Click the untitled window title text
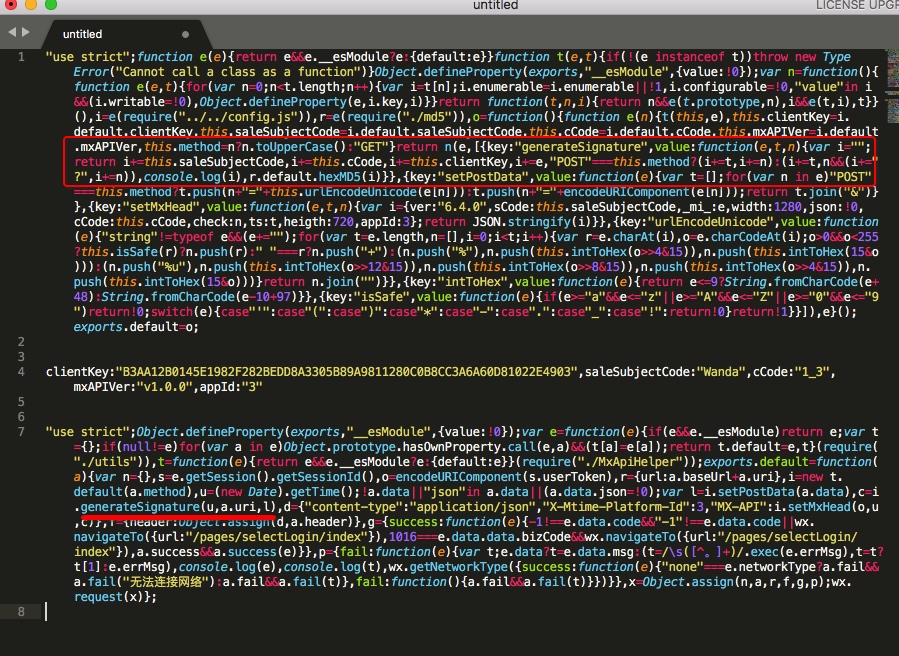Viewport: 899px width, 656px height. (x=495, y=6)
